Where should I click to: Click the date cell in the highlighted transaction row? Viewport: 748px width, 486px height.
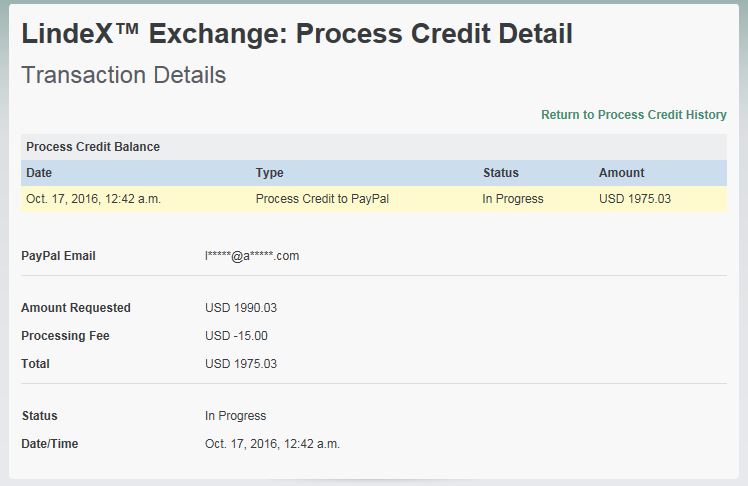pos(94,199)
